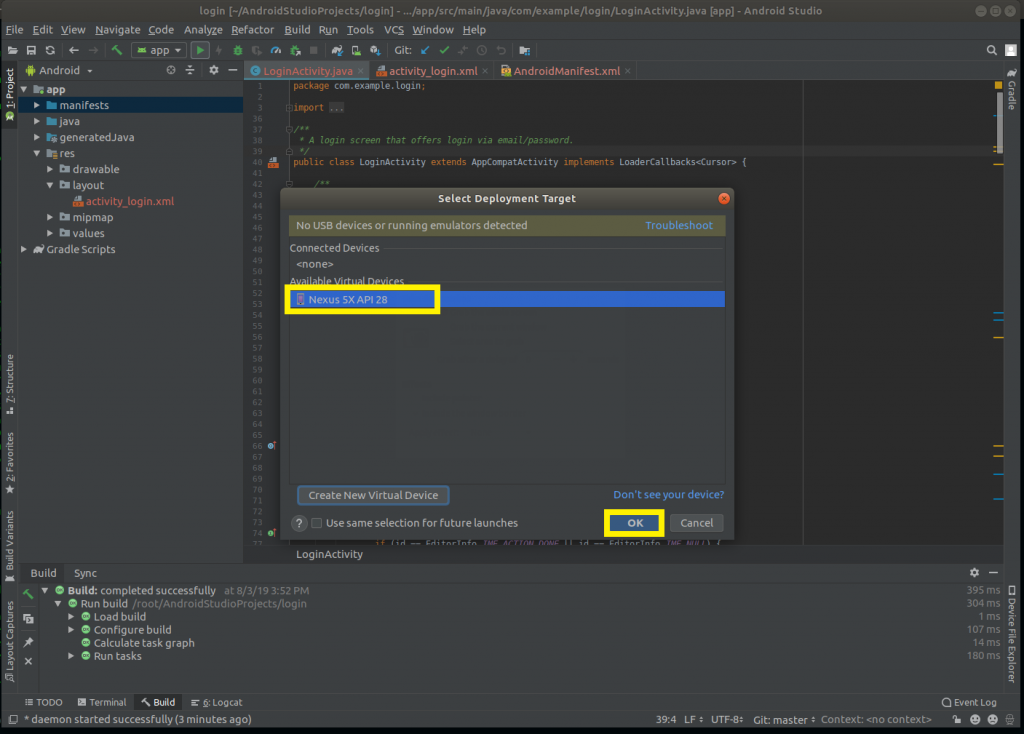Image resolution: width=1024 pixels, height=734 pixels.
Task: Click the Collapse All icon in Project panel
Action: [190, 70]
